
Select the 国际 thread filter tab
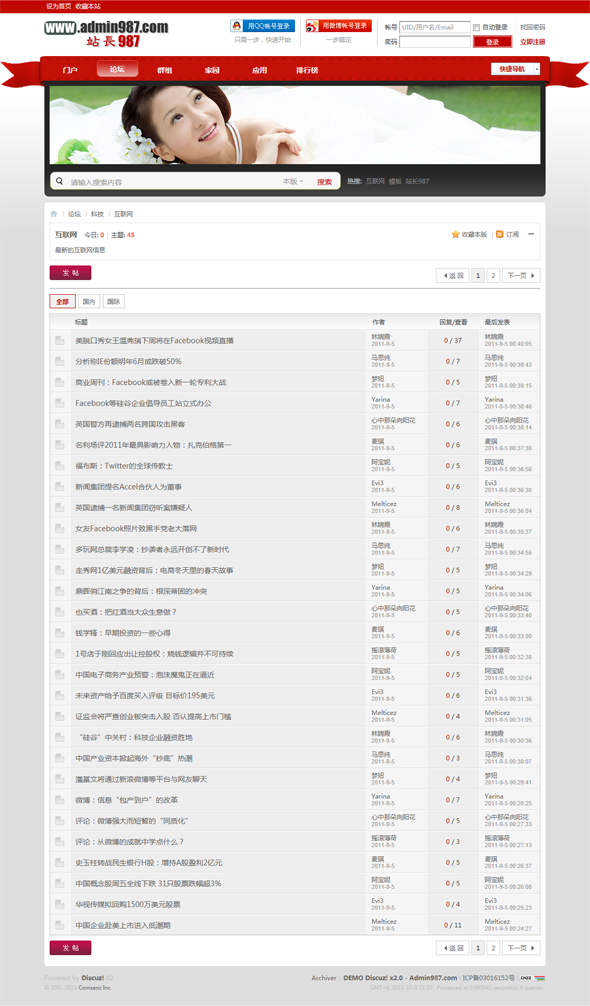[114, 302]
